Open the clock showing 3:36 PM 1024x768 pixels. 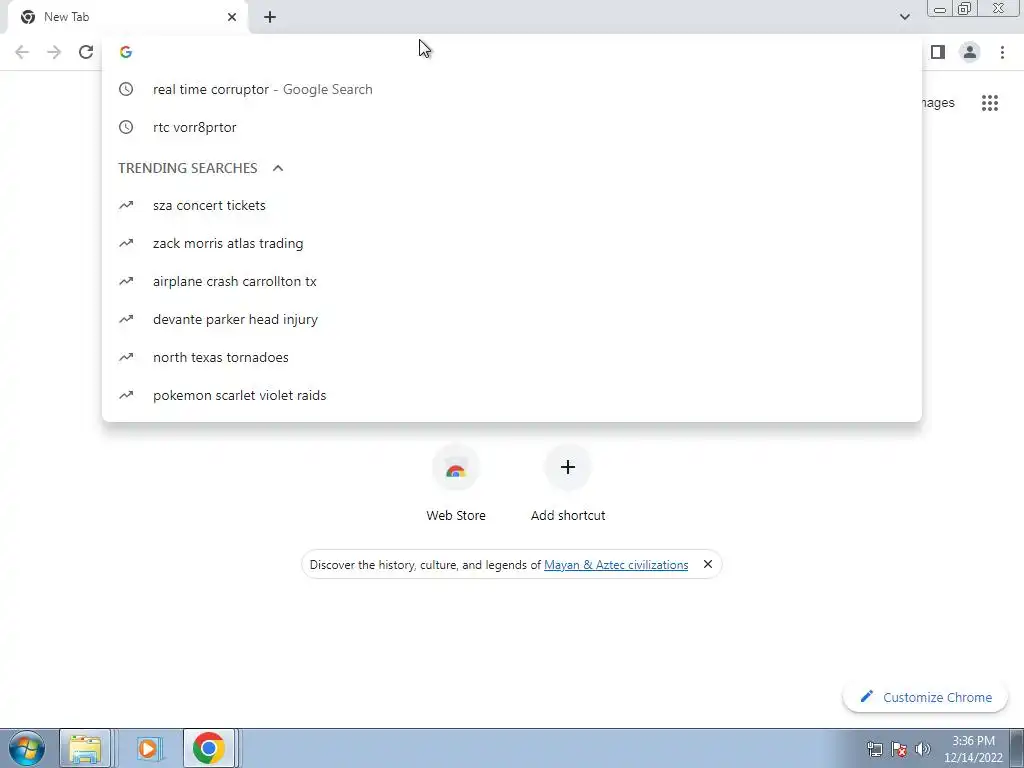coord(973,749)
